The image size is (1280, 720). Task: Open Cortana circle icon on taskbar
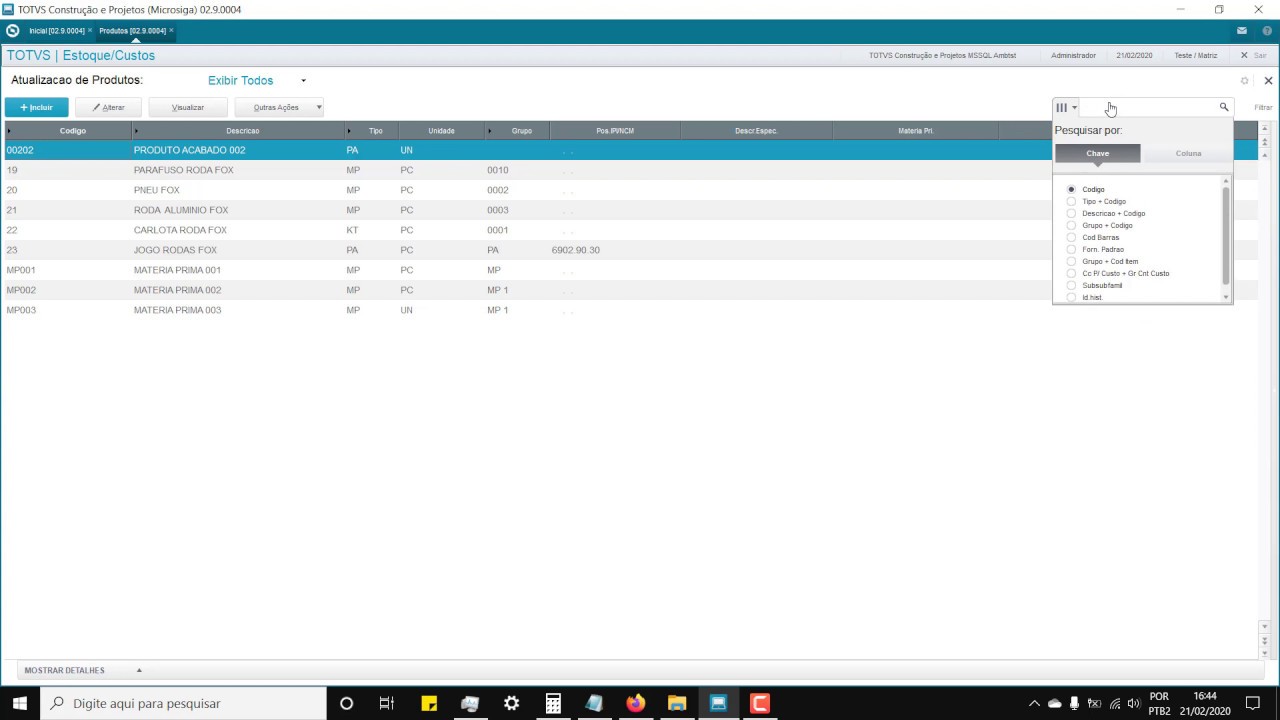click(x=346, y=703)
